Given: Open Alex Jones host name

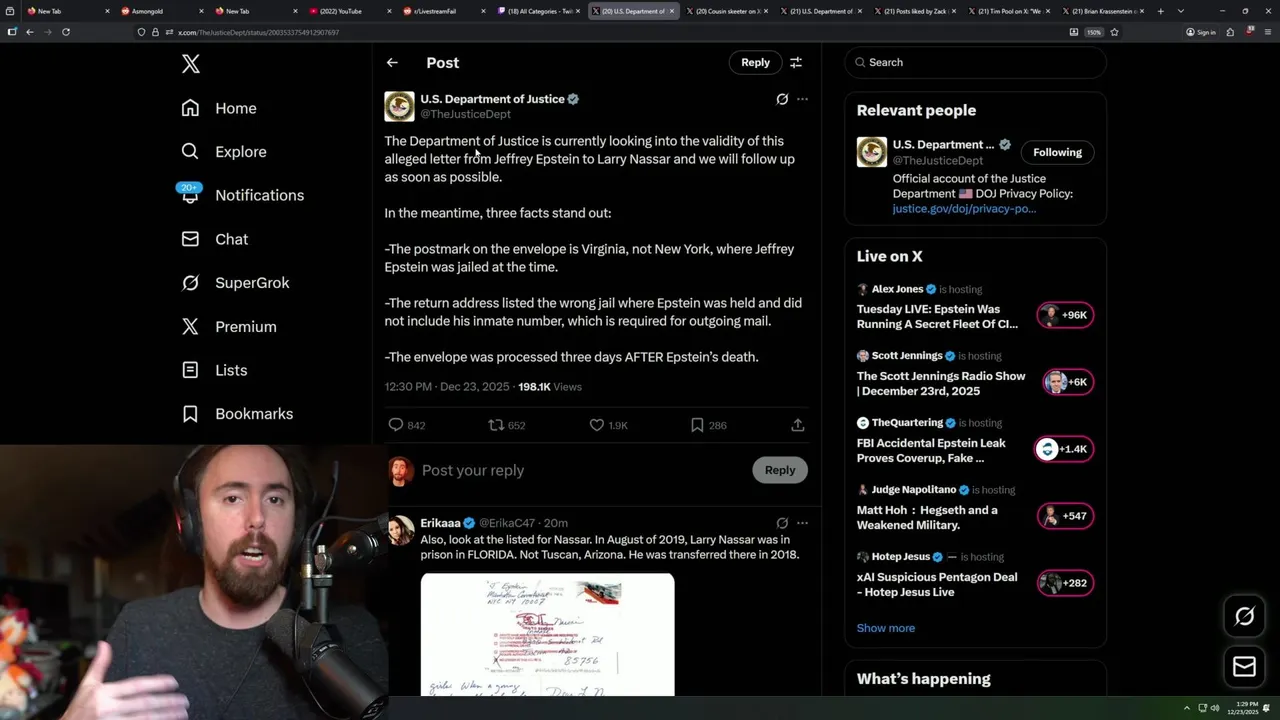Looking at the screenshot, I should point(897,289).
